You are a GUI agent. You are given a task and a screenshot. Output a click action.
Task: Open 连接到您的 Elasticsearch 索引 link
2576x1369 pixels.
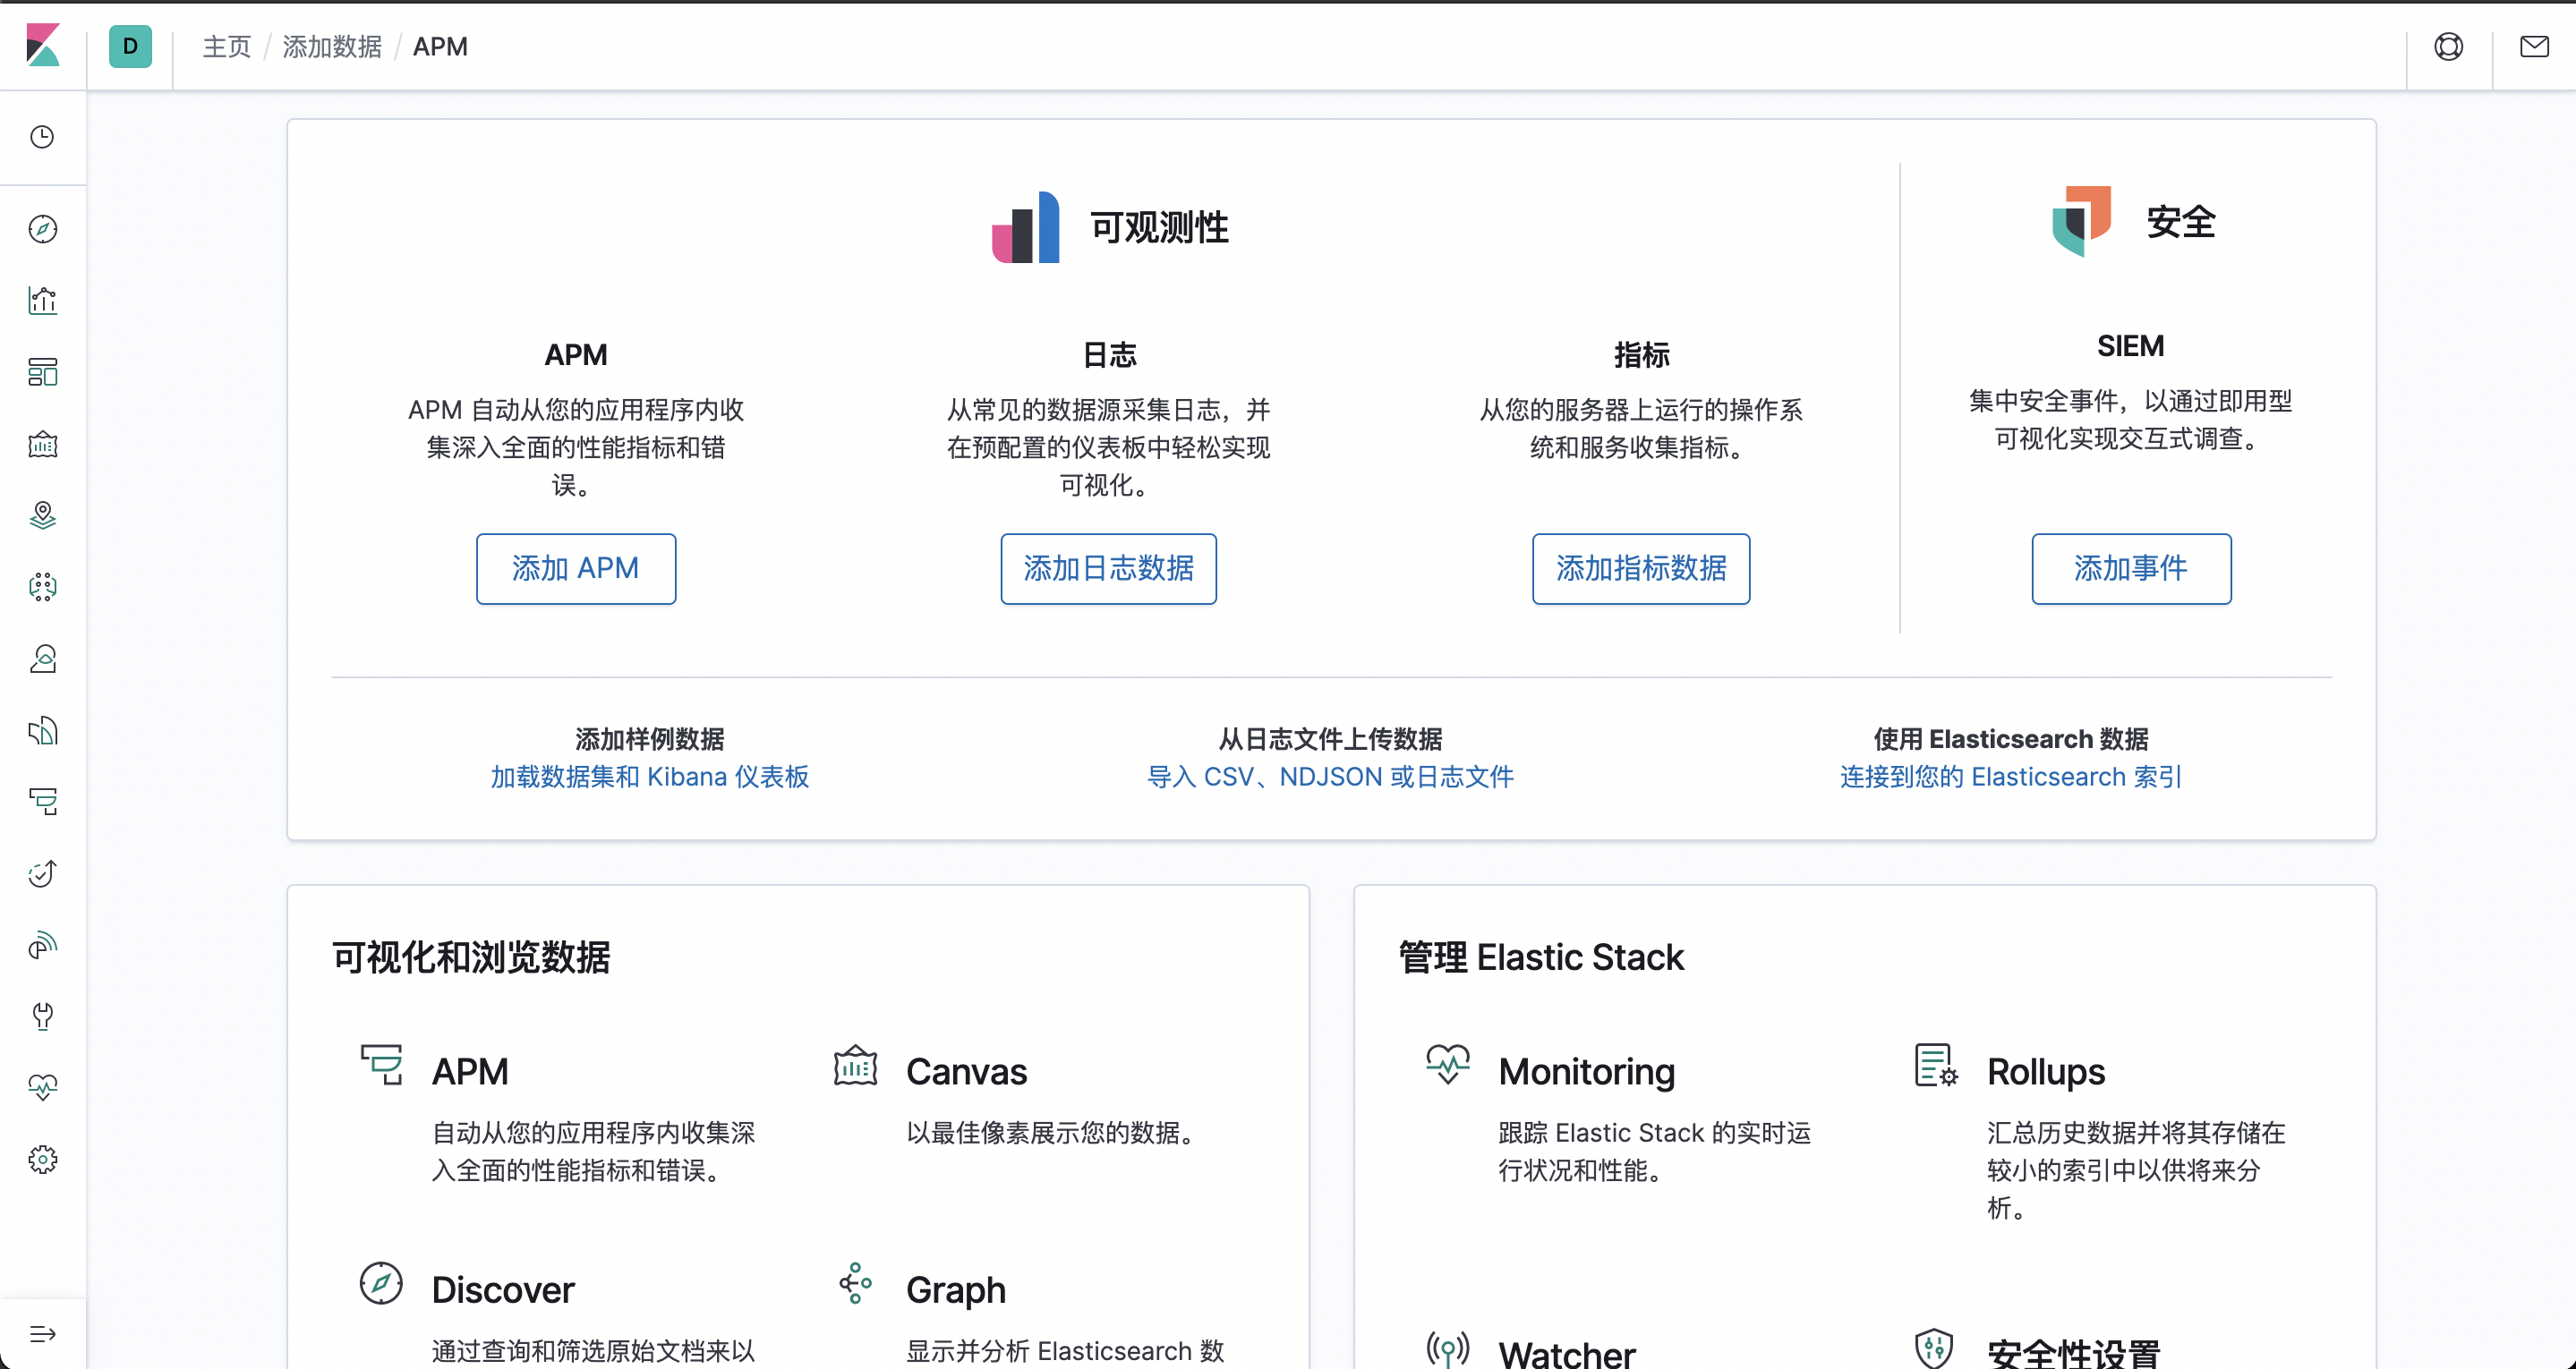[x=2011, y=776]
